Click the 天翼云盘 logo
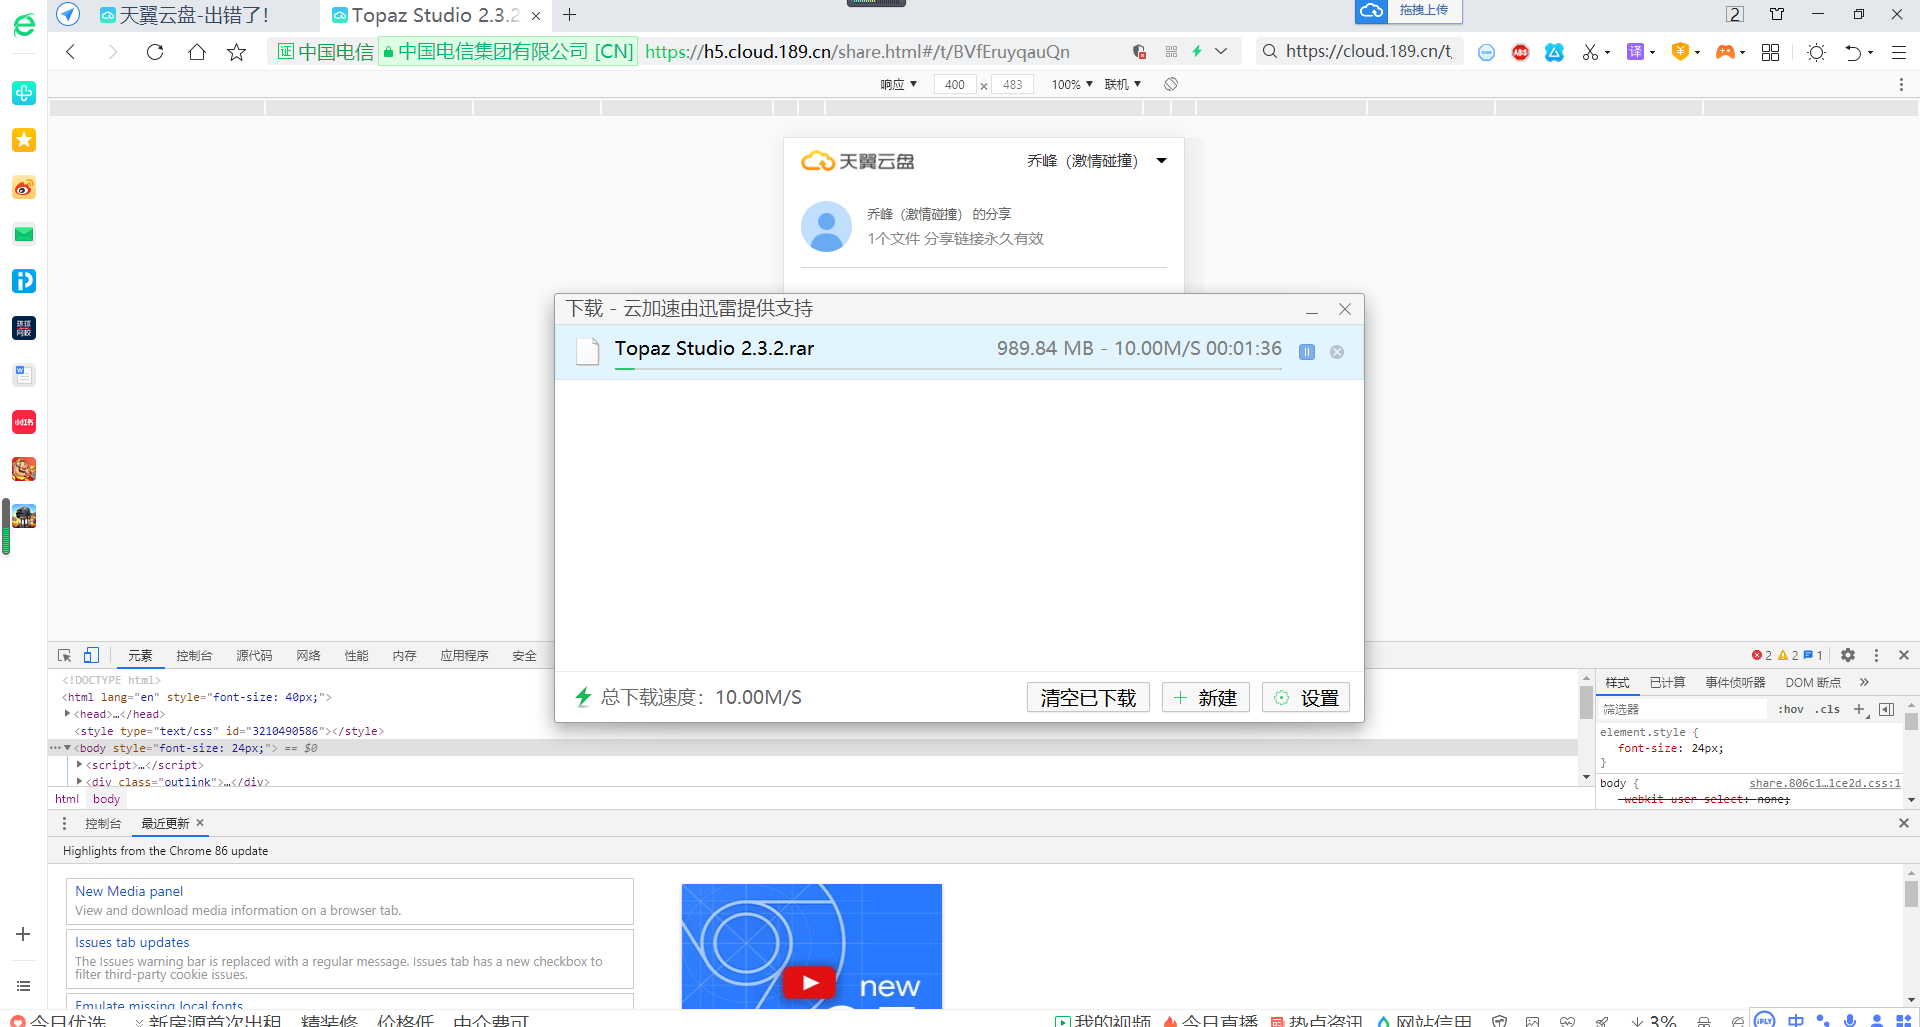1920x1027 pixels. pos(858,161)
